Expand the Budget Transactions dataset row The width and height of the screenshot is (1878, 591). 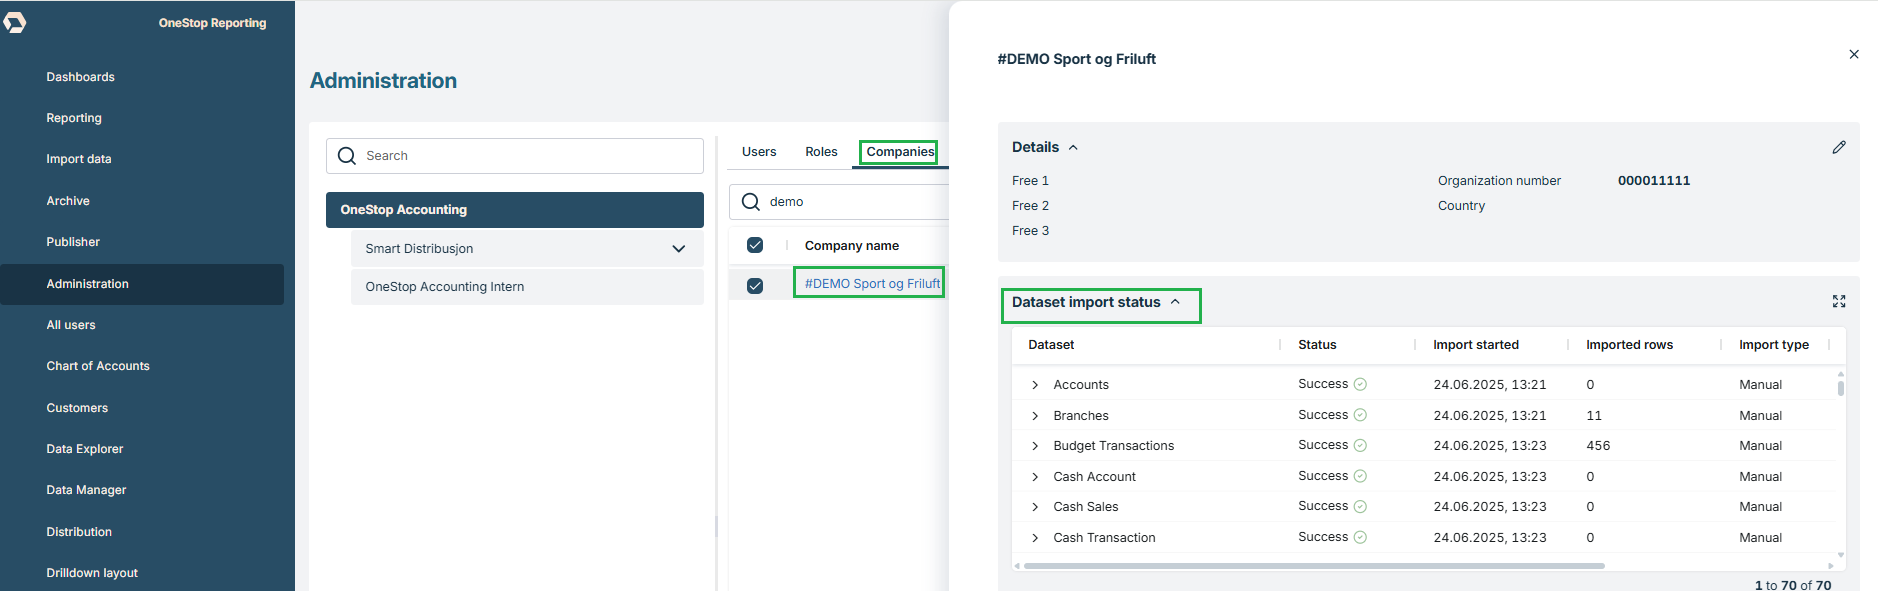pos(1035,446)
